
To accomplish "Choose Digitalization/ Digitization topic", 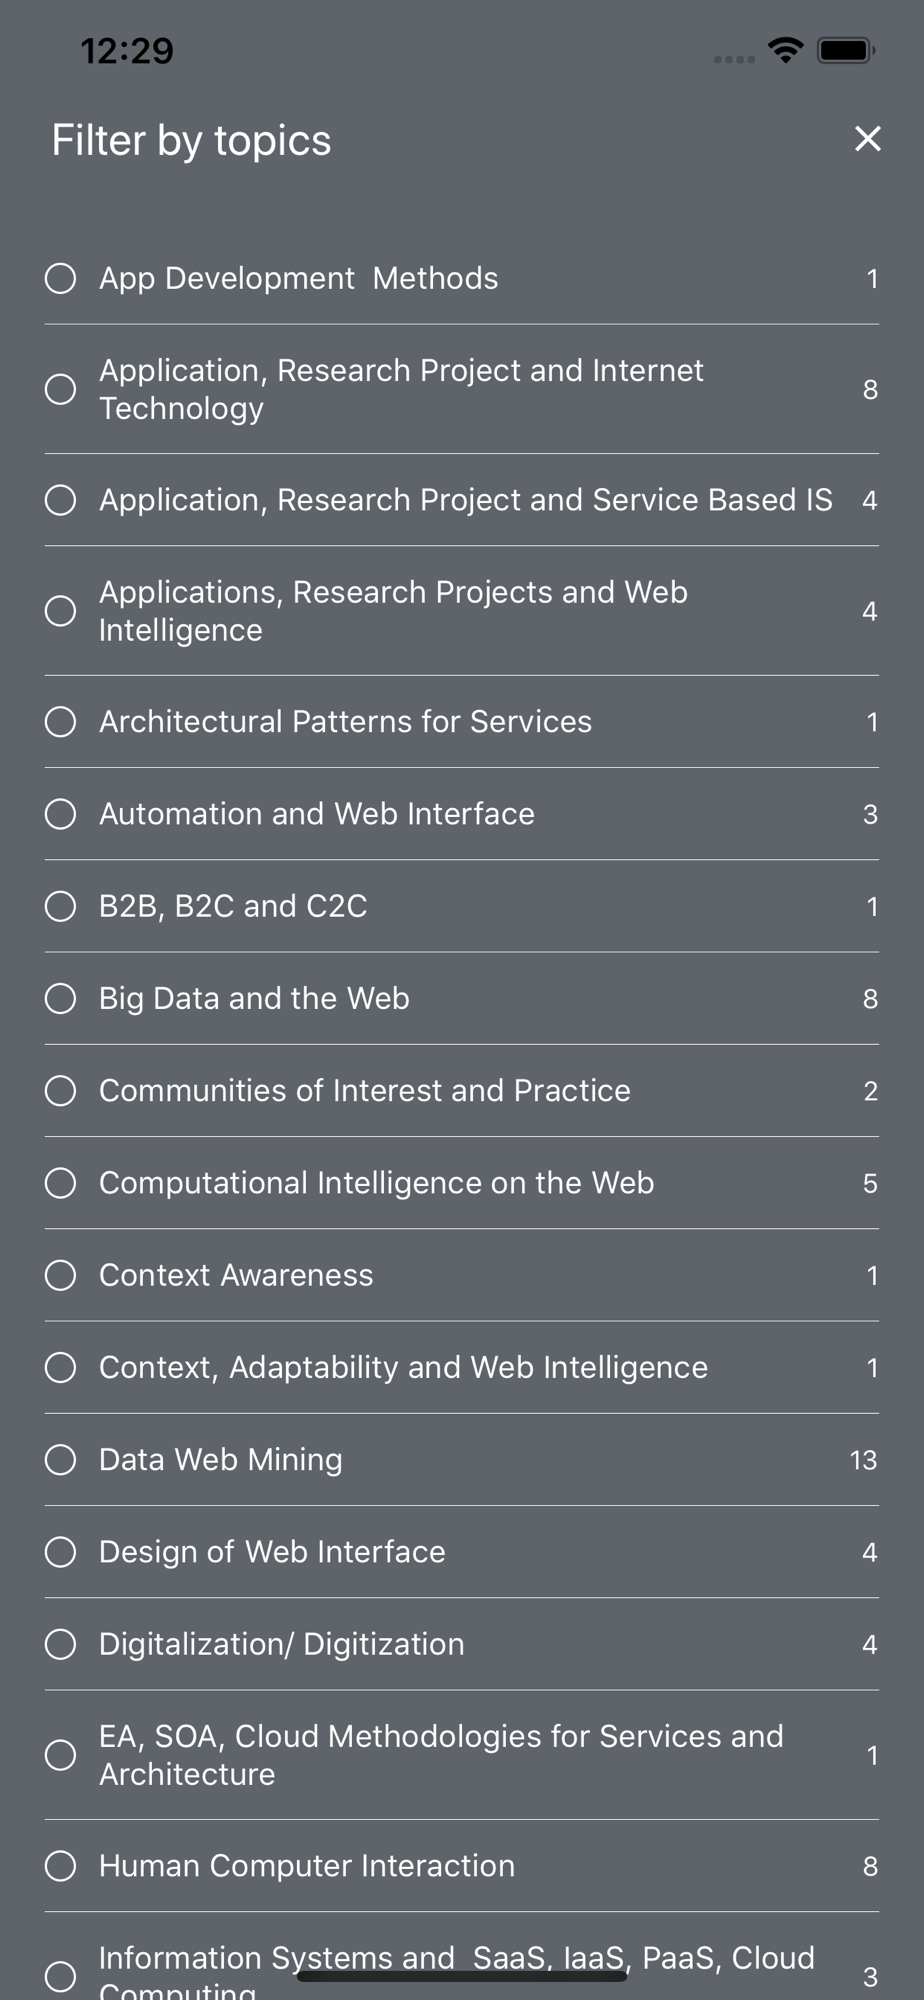I will click(x=61, y=1644).
